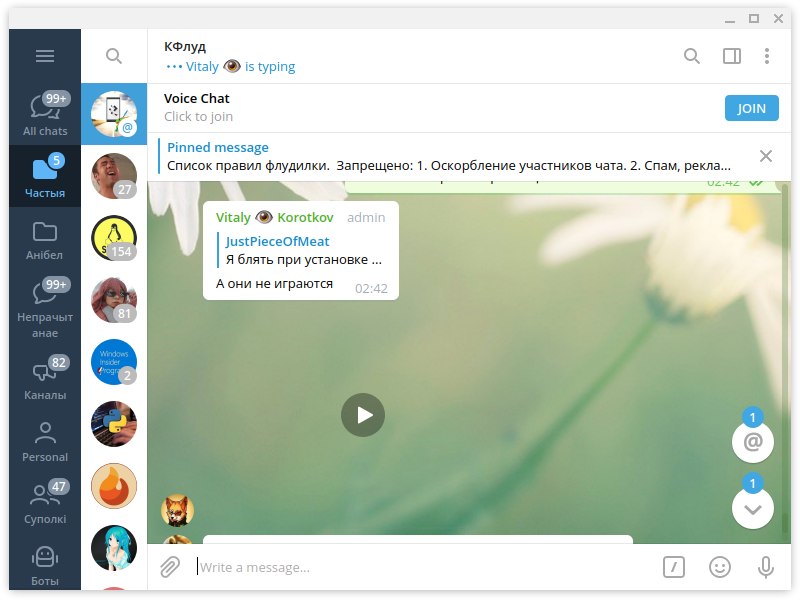Image resolution: width=800 pixels, height=600 pixels.
Task: Open the penguin chat with 154 unread
Action: pyautogui.click(x=114, y=238)
